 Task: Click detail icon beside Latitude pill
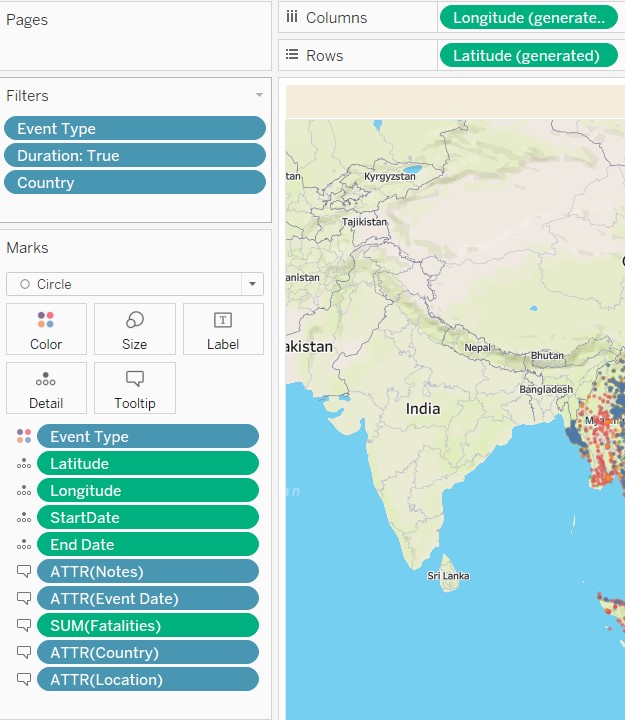click(24, 464)
